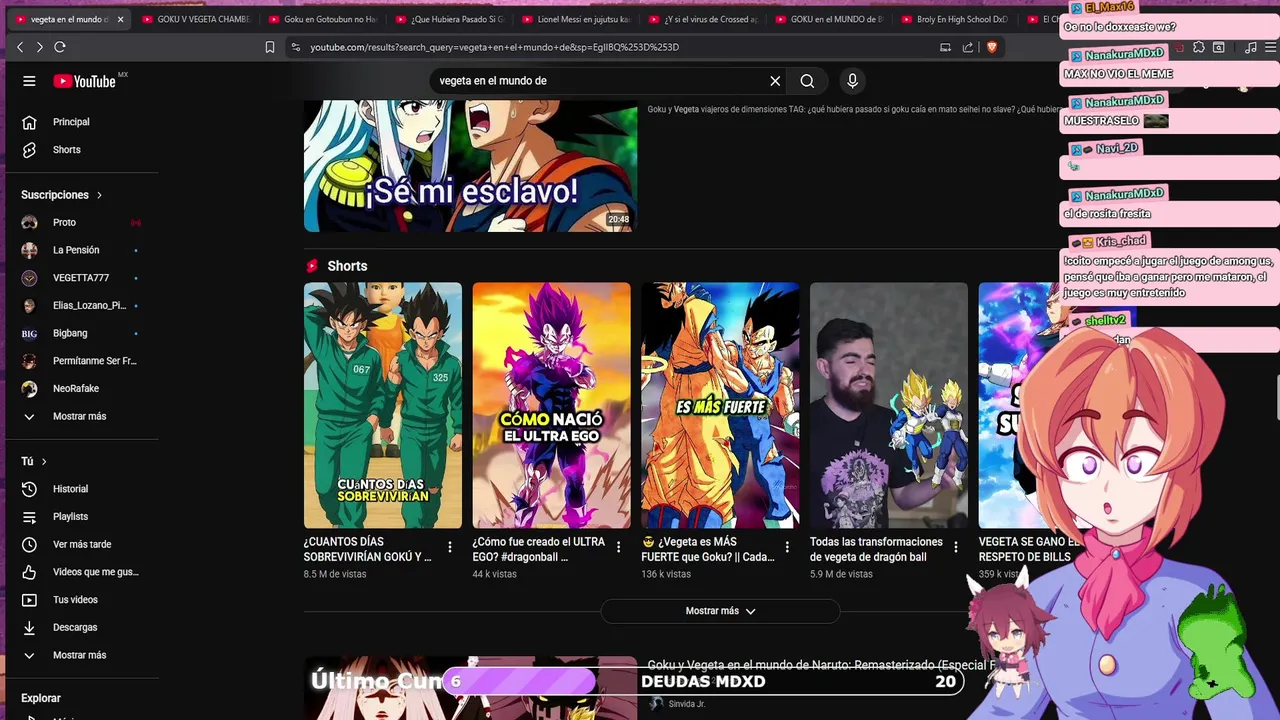Expand Tú list with Mostrar más
1280x720 pixels.
tap(80, 655)
